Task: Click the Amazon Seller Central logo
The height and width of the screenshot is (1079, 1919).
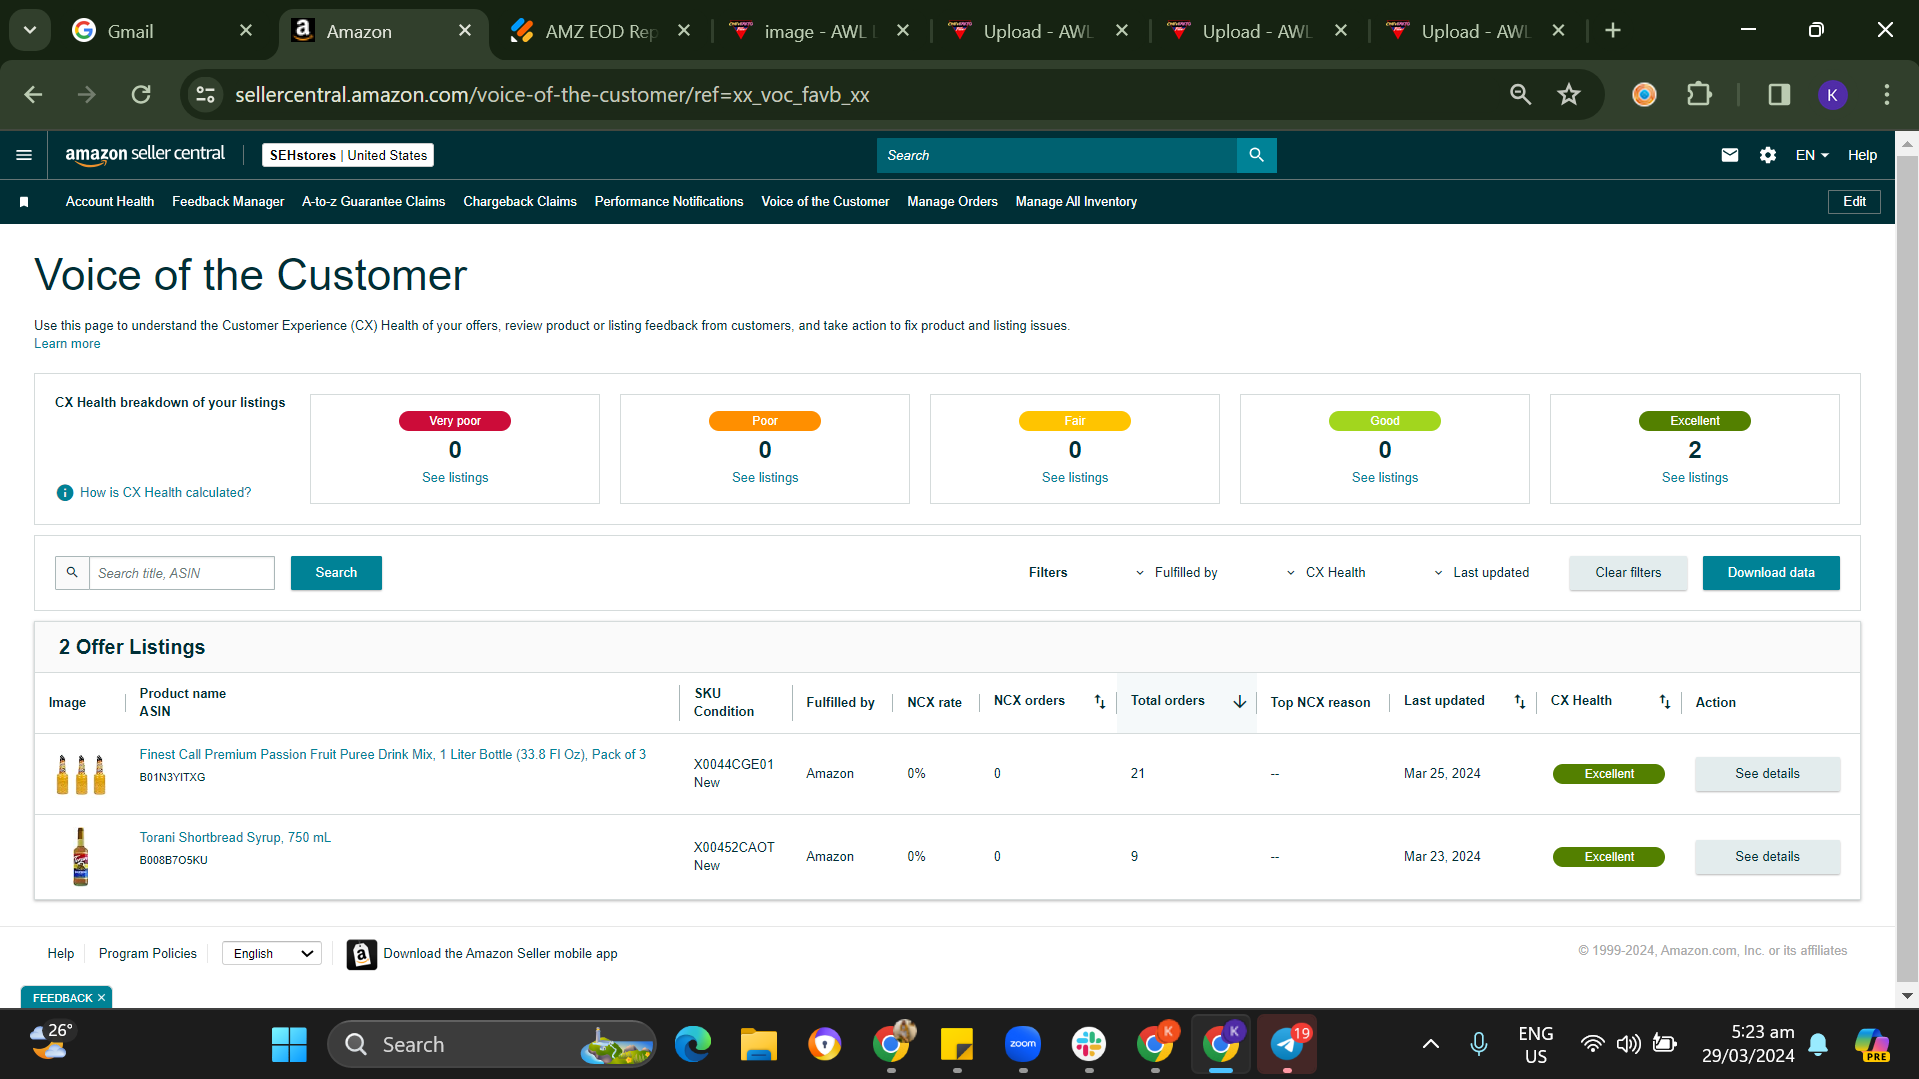Action: pyautogui.click(x=145, y=155)
